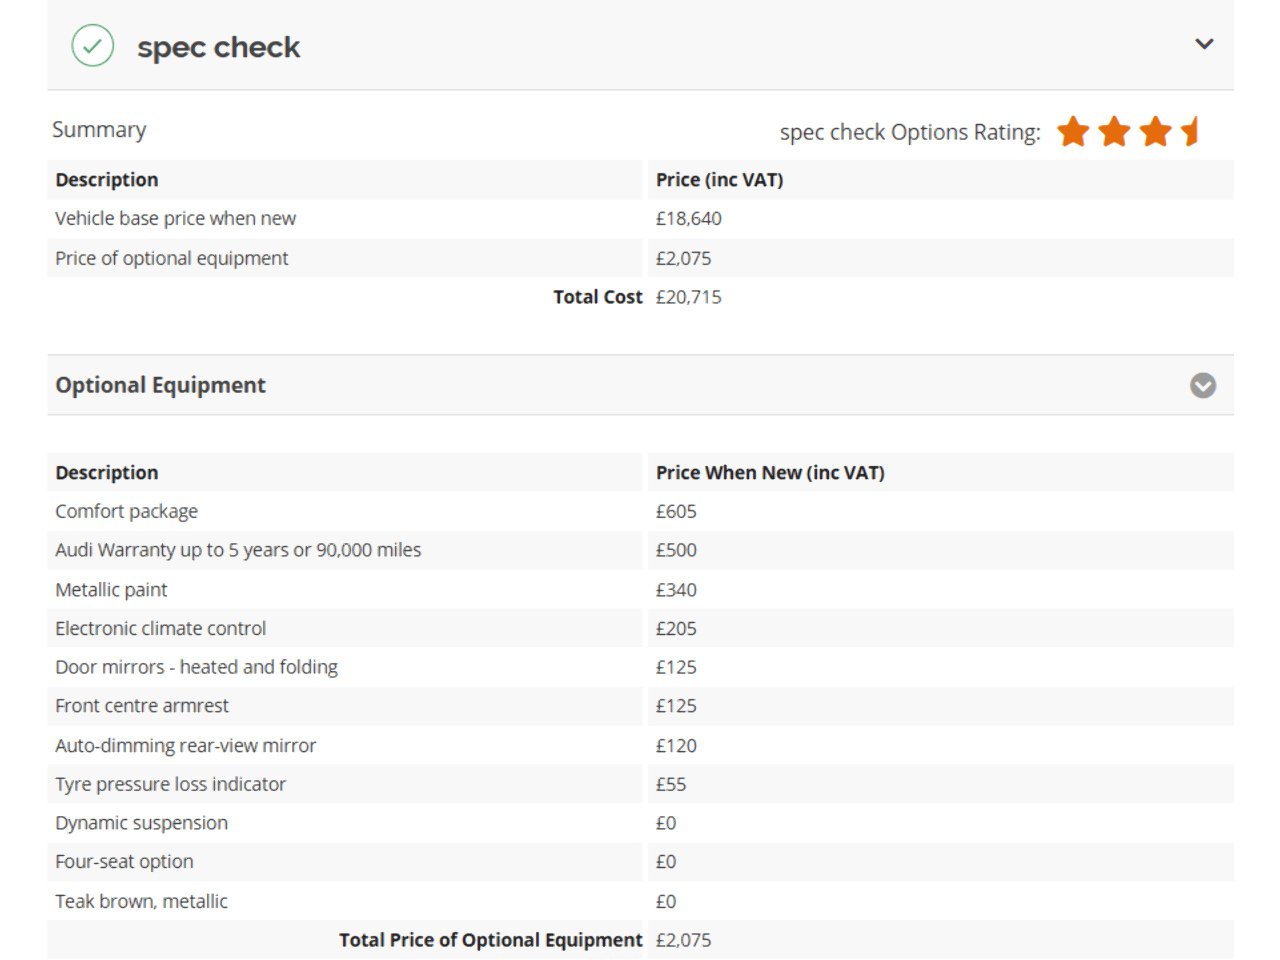Click the spec check heading title

(x=218, y=47)
